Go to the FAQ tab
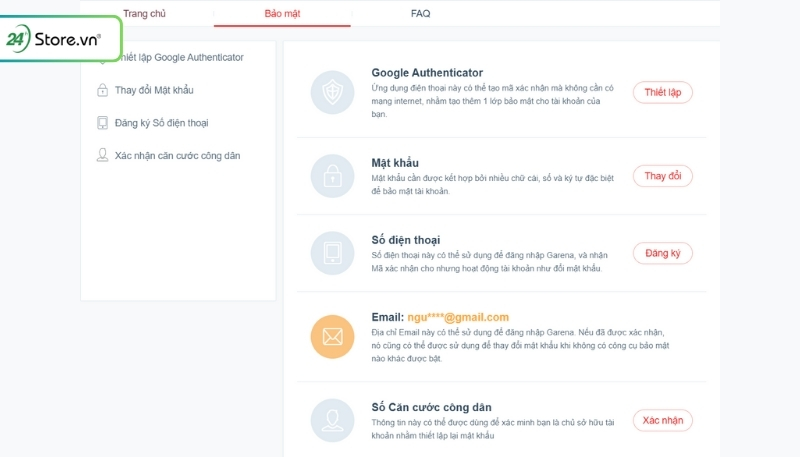Screen dimensions: 800x457 point(421,15)
